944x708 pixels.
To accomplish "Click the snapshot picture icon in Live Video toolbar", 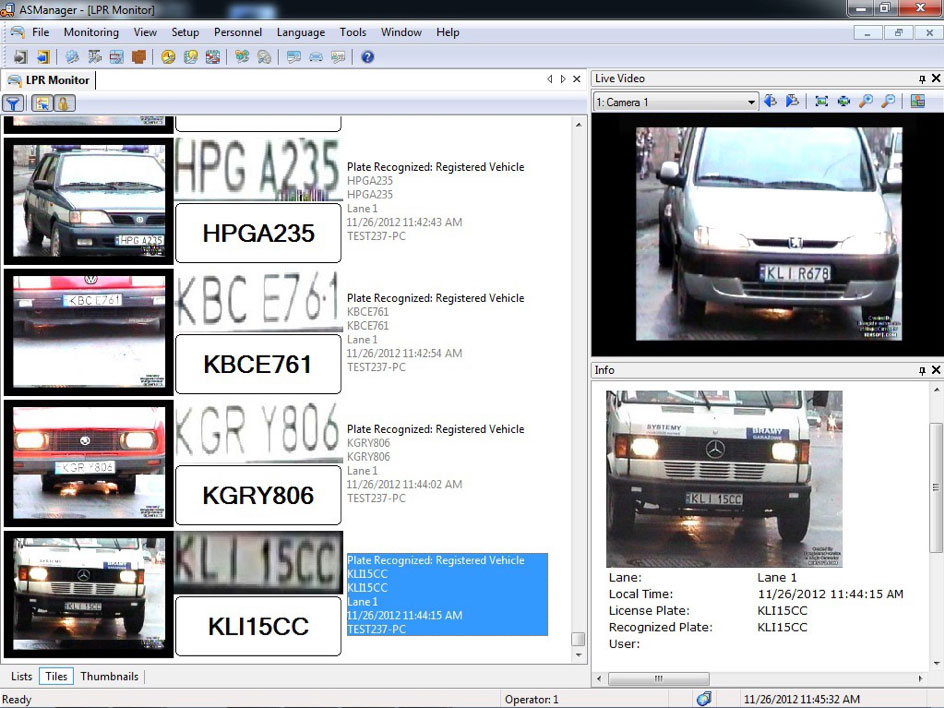I will tap(917, 102).
